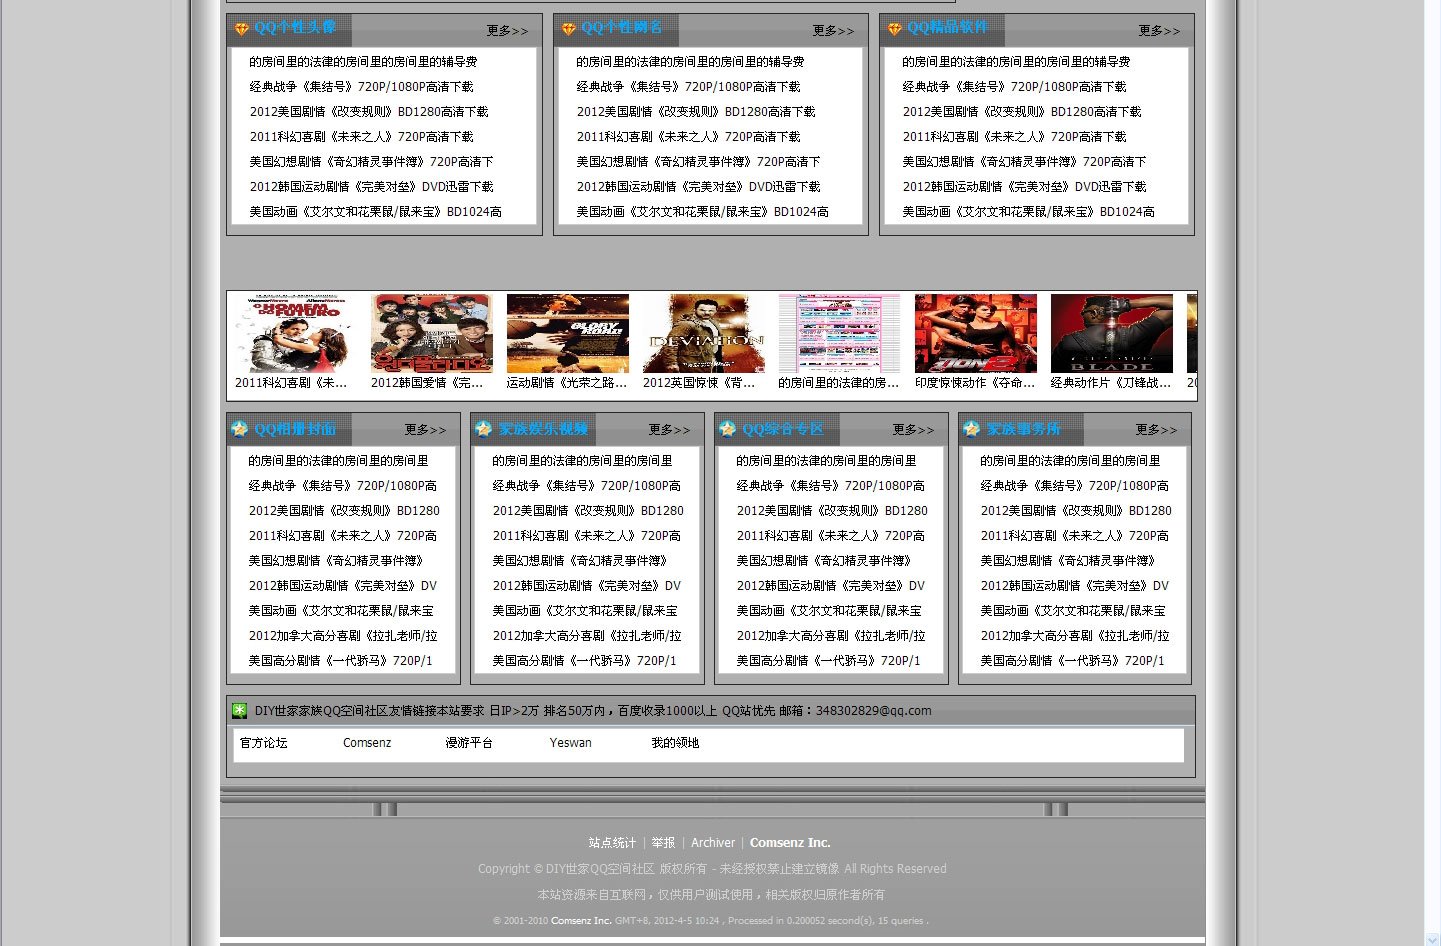
Task: Open the QQ相册封面 section title
Action: 295,429
